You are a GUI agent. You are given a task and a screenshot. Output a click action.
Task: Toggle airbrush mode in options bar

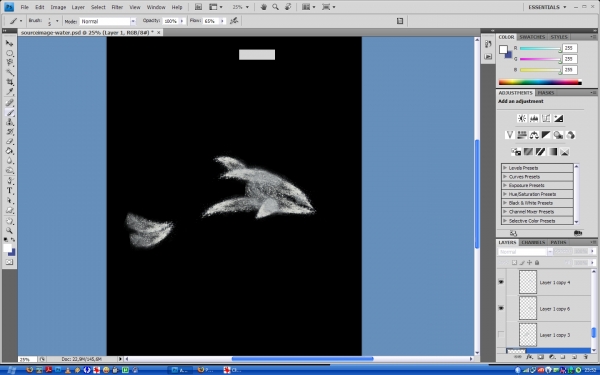234,21
